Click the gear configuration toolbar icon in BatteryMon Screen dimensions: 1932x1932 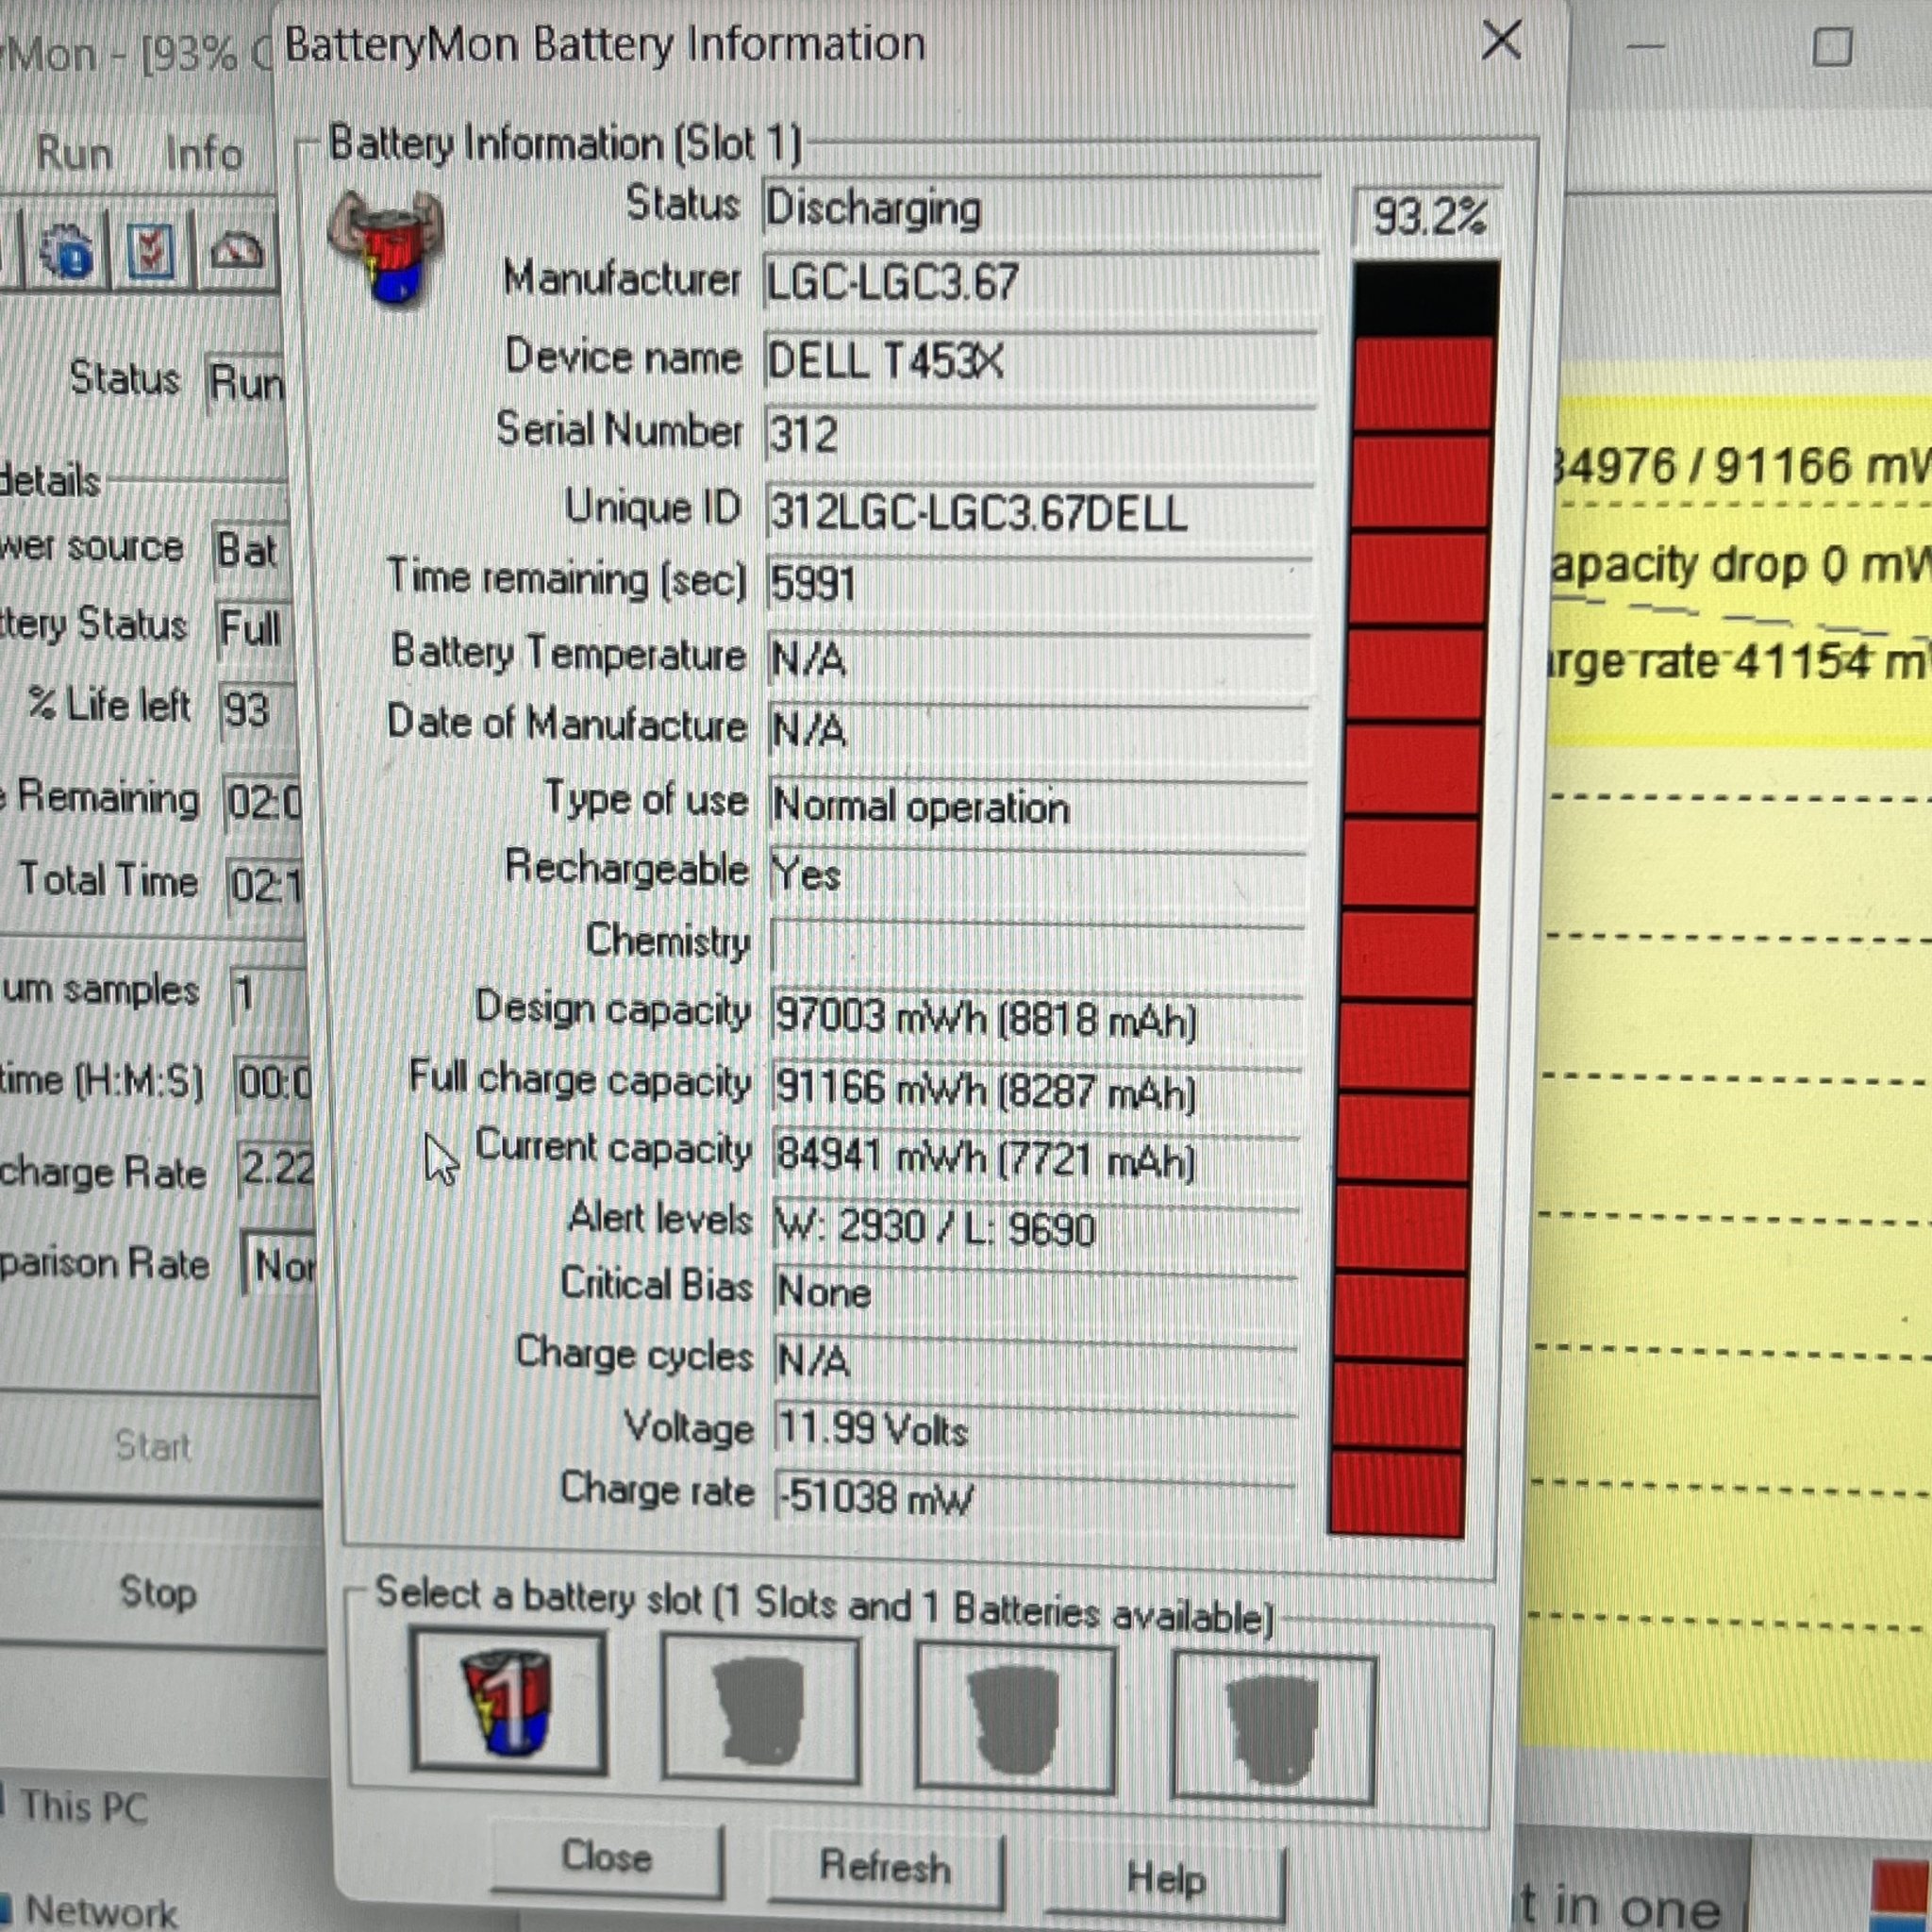click(67, 250)
